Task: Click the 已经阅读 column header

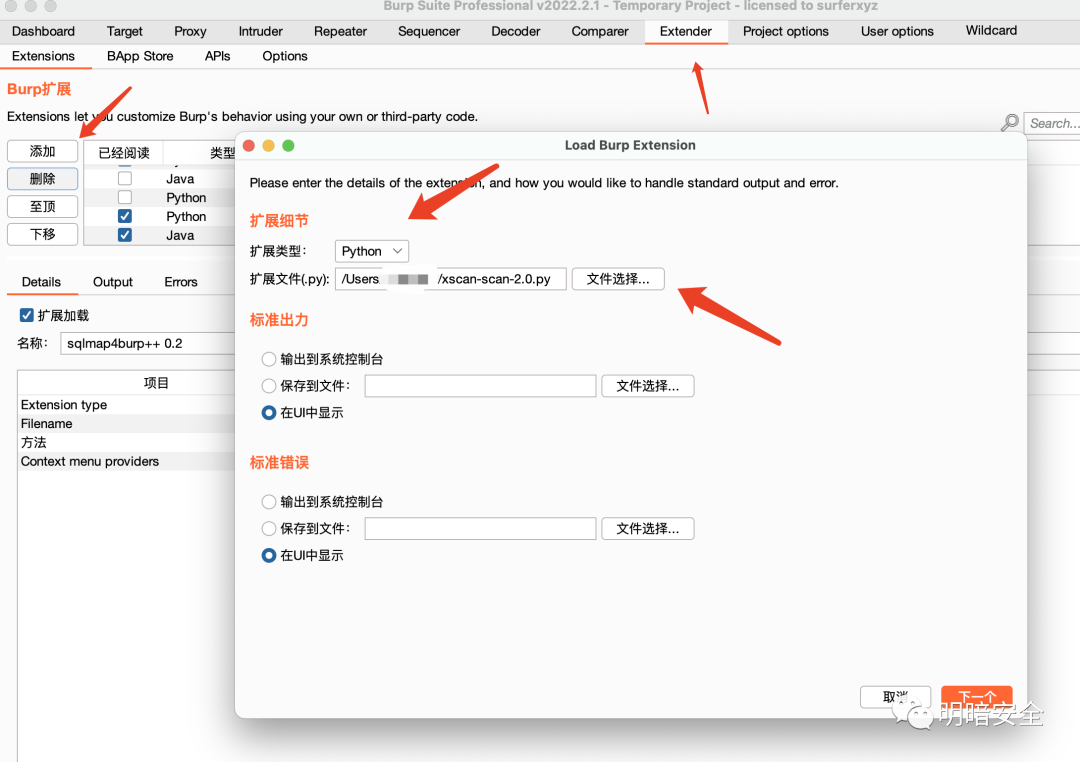Action: pyautogui.click(x=124, y=153)
